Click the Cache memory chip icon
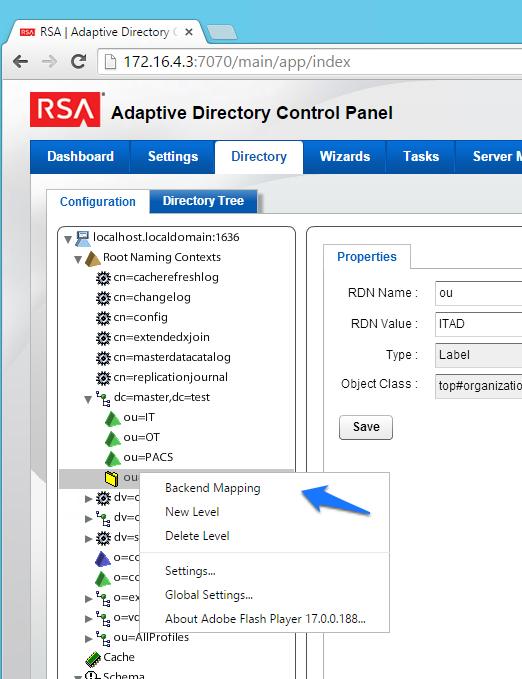Image resolution: width=522 pixels, height=679 pixels. click(93, 659)
